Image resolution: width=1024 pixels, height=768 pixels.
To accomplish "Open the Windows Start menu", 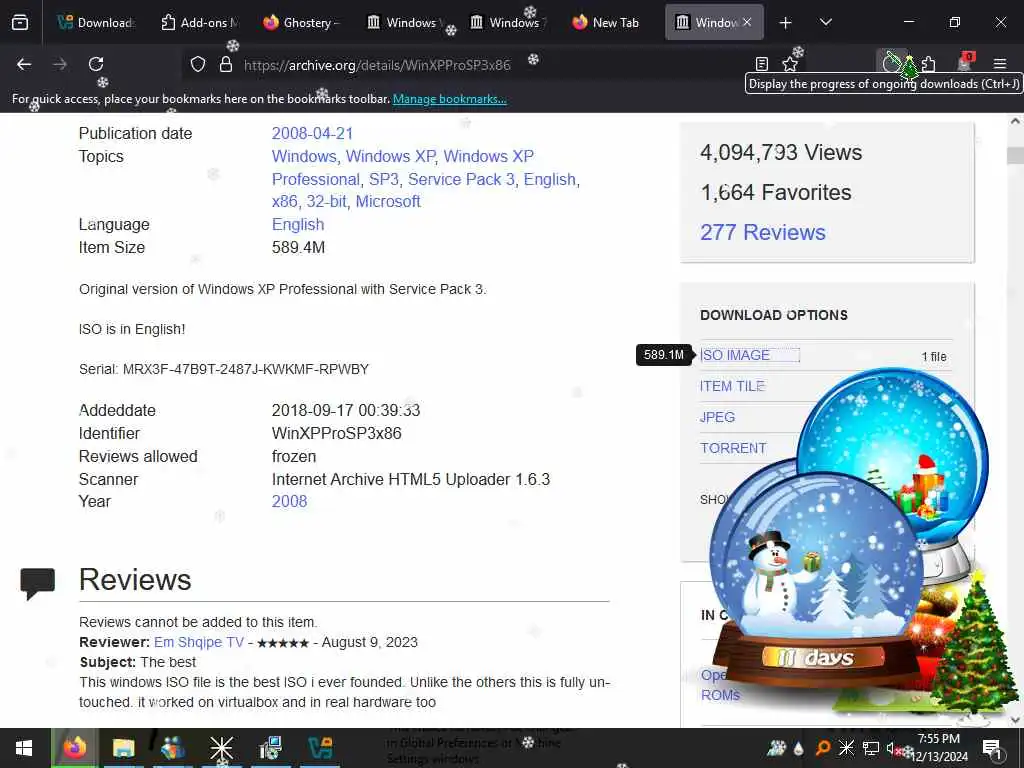I will pos(24,748).
